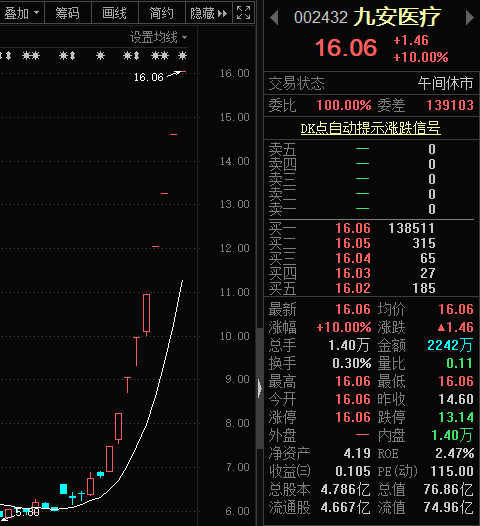Click 换手 turnover 0.30%
Viewport: 480px width, 526px height.
352,363
